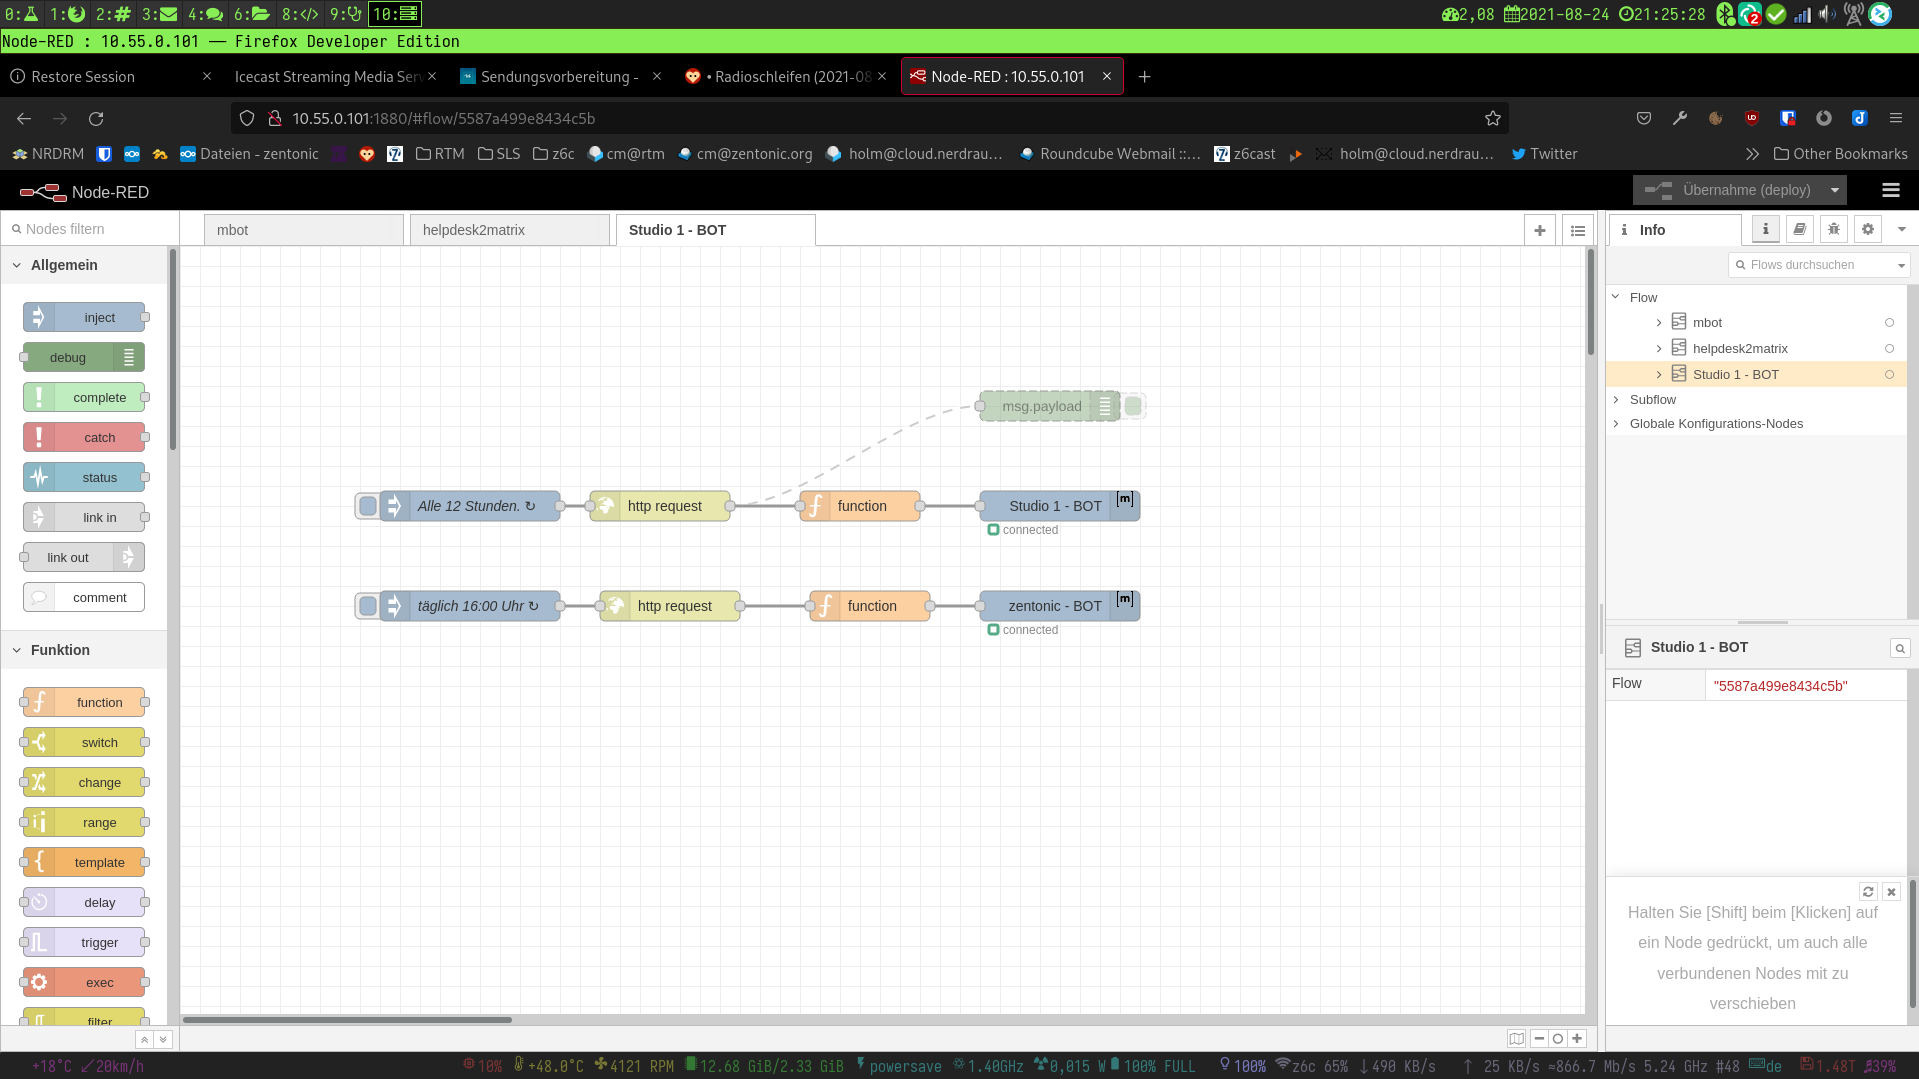1919x1079 pixels.
Task: Open the Node-RED main menu
Action: tap(1891, 190)
